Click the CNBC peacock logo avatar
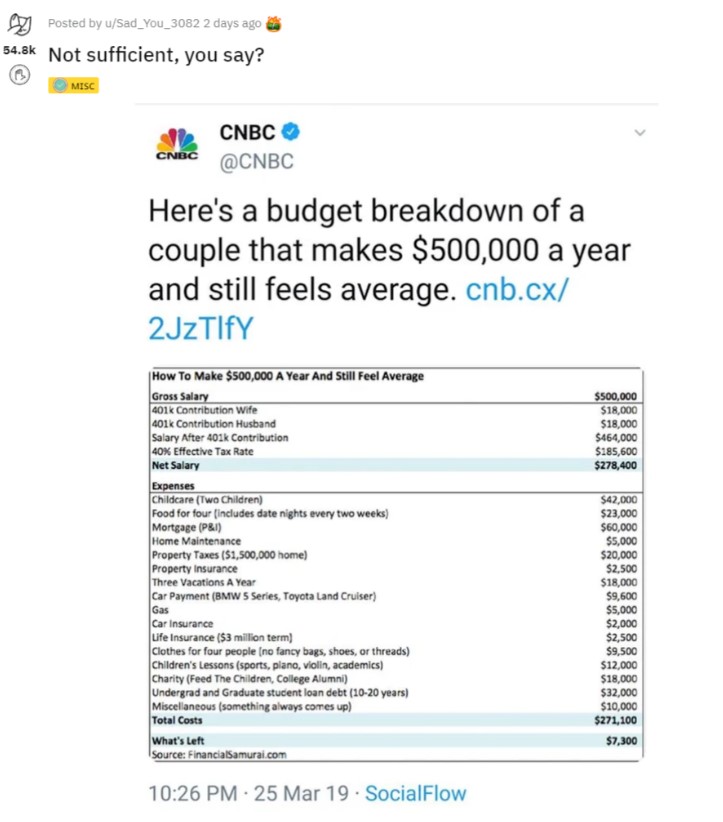 point(177,144)
